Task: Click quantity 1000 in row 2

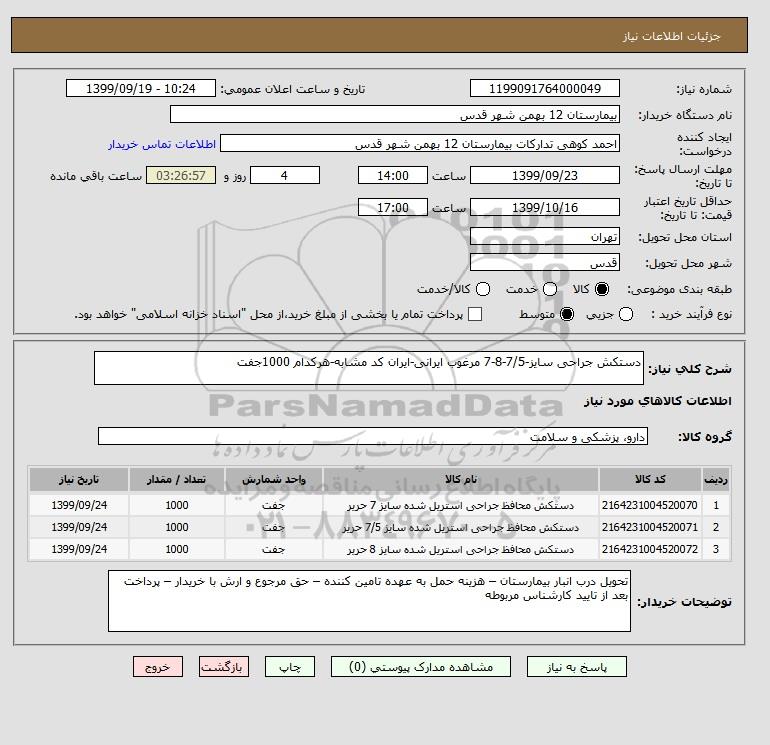Action: 177,527
